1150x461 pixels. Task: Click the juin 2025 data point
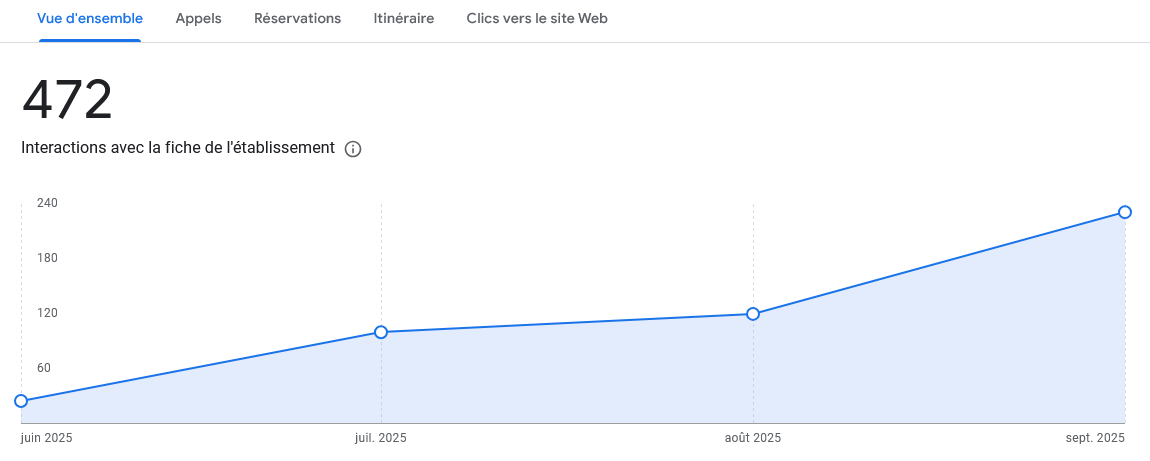point(21,401)
